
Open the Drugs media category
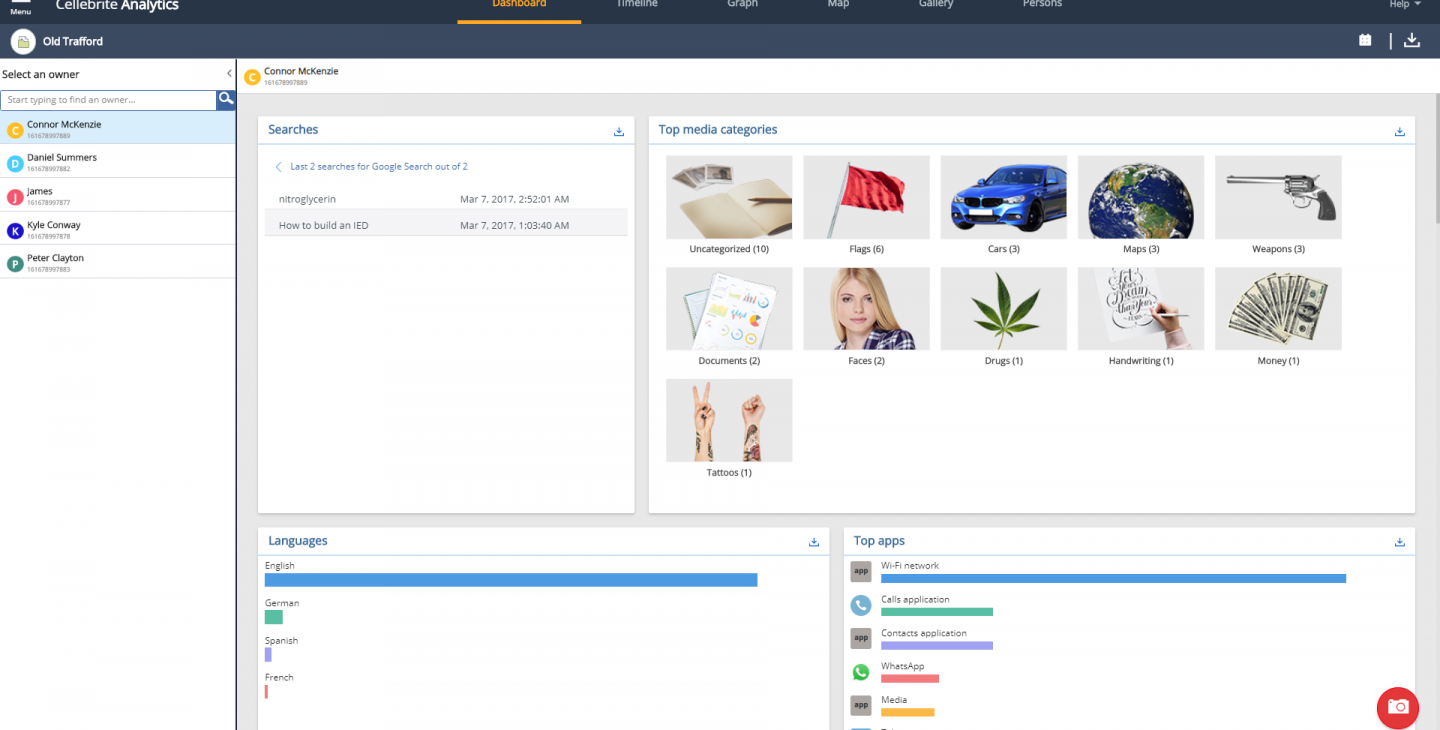(x=1003, y=316)
